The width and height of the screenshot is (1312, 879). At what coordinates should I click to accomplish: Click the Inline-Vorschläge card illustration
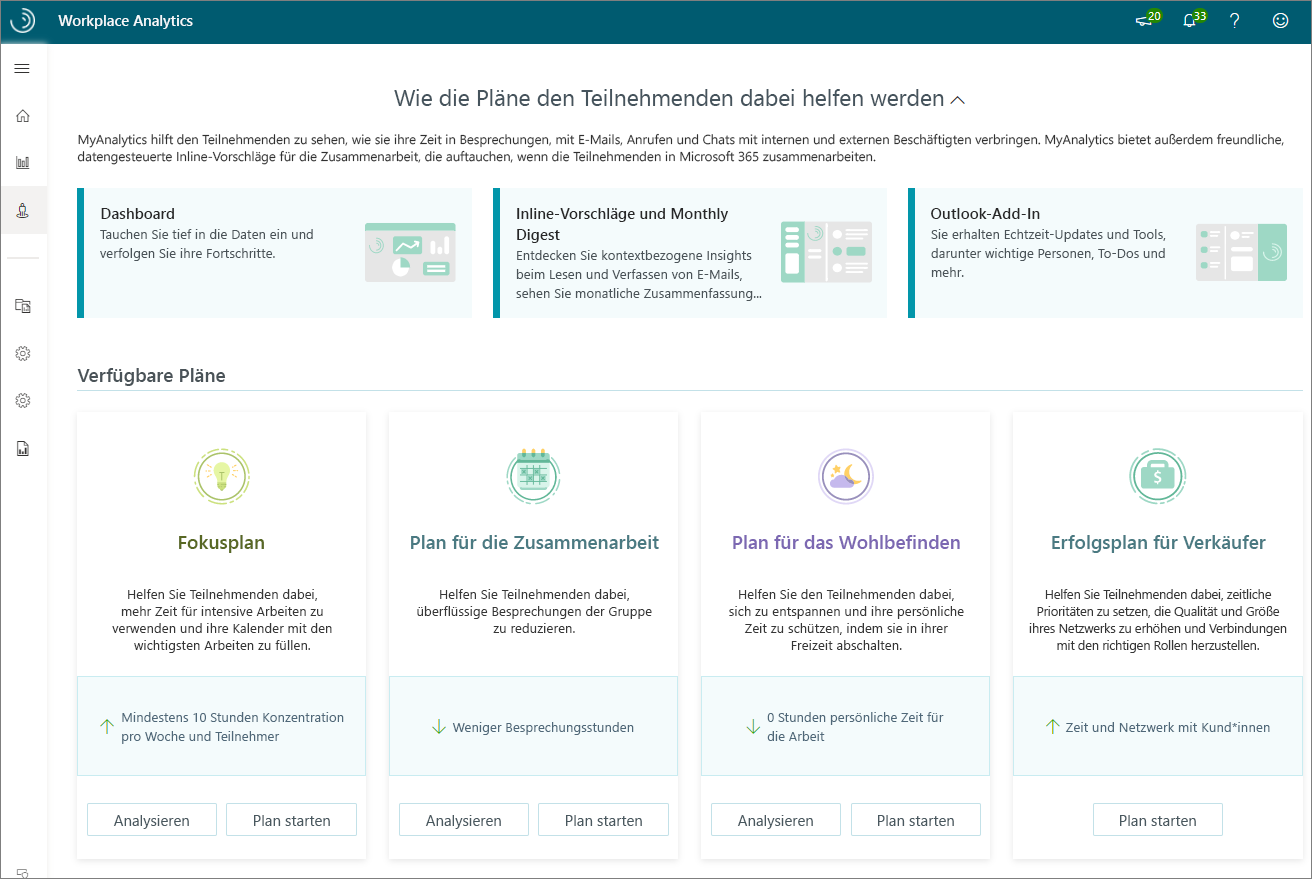825,252
